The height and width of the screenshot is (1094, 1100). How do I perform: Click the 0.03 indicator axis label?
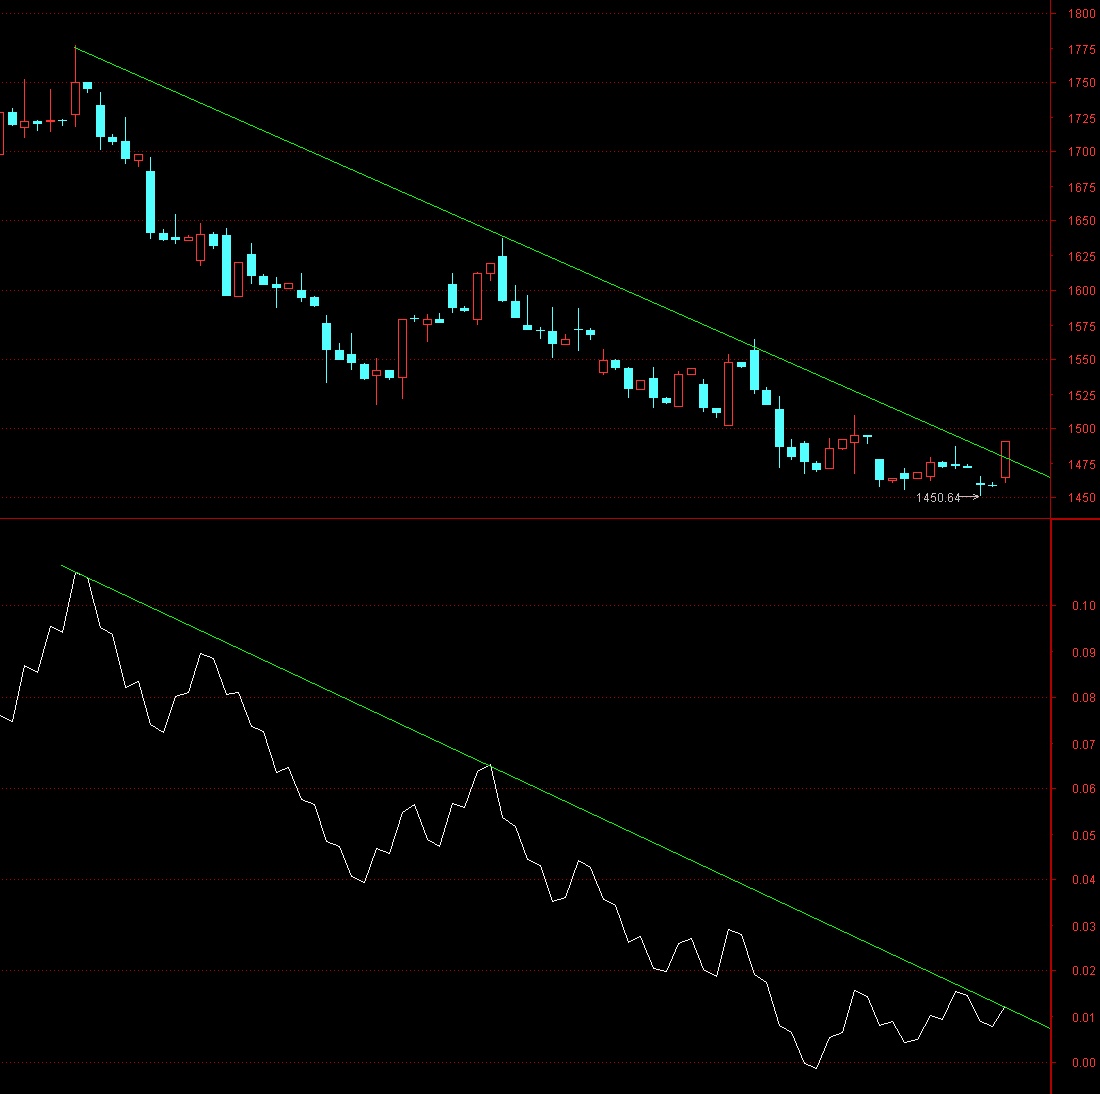point(1083,928)
